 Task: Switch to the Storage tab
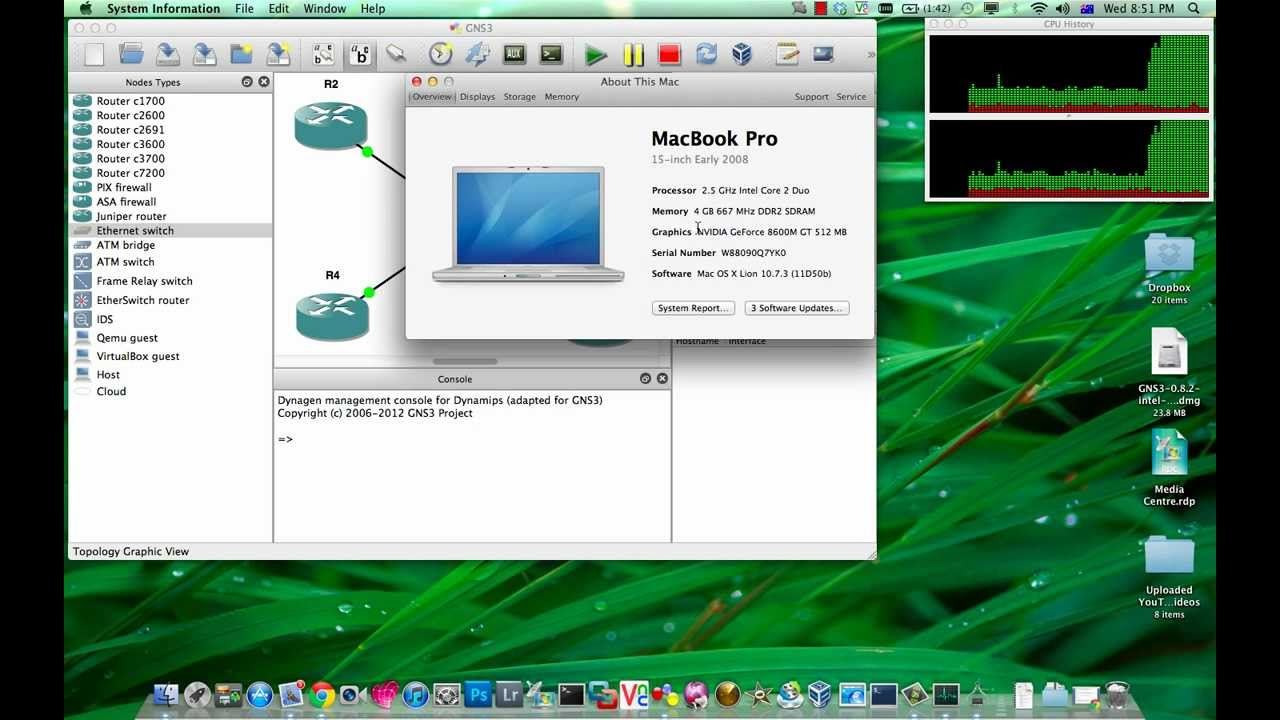click(519, 97)
